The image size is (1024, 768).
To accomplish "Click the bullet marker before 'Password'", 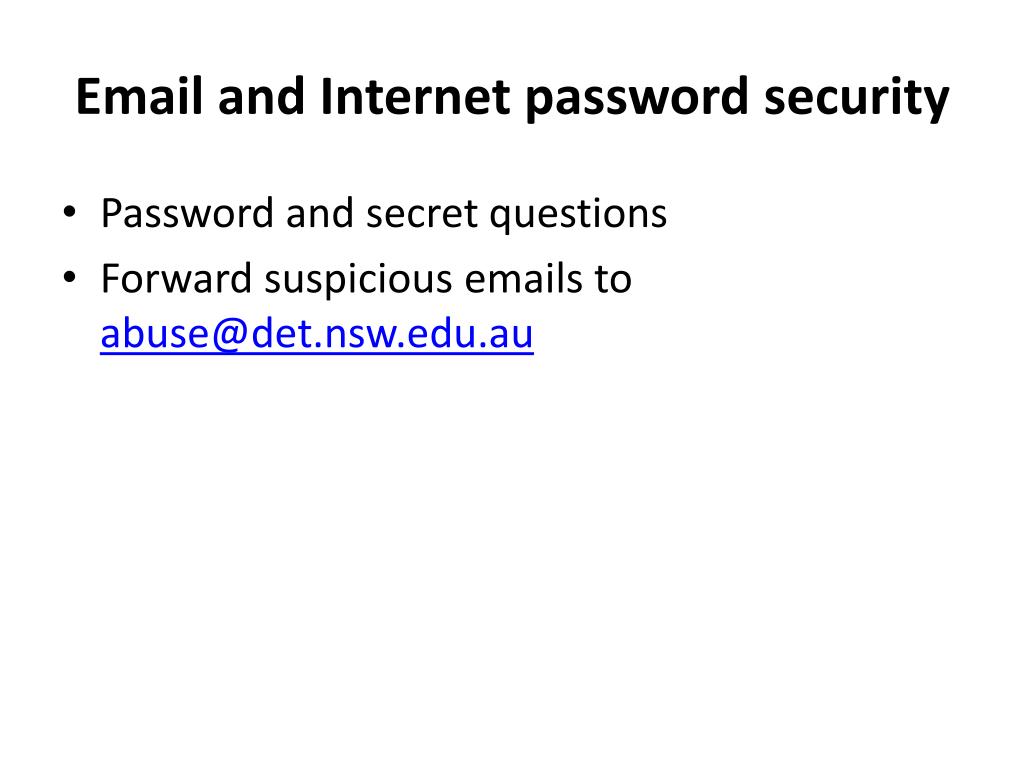I will click(x=69, y=212).
